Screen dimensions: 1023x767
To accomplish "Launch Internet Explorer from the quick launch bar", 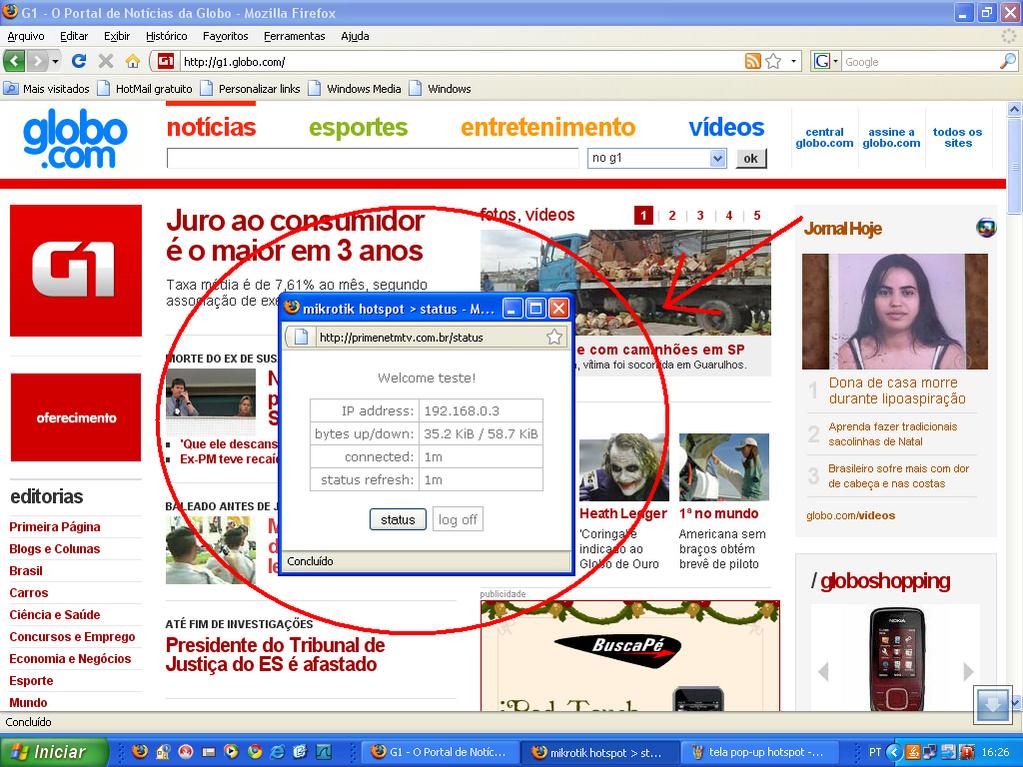I will tap(277, 752).
